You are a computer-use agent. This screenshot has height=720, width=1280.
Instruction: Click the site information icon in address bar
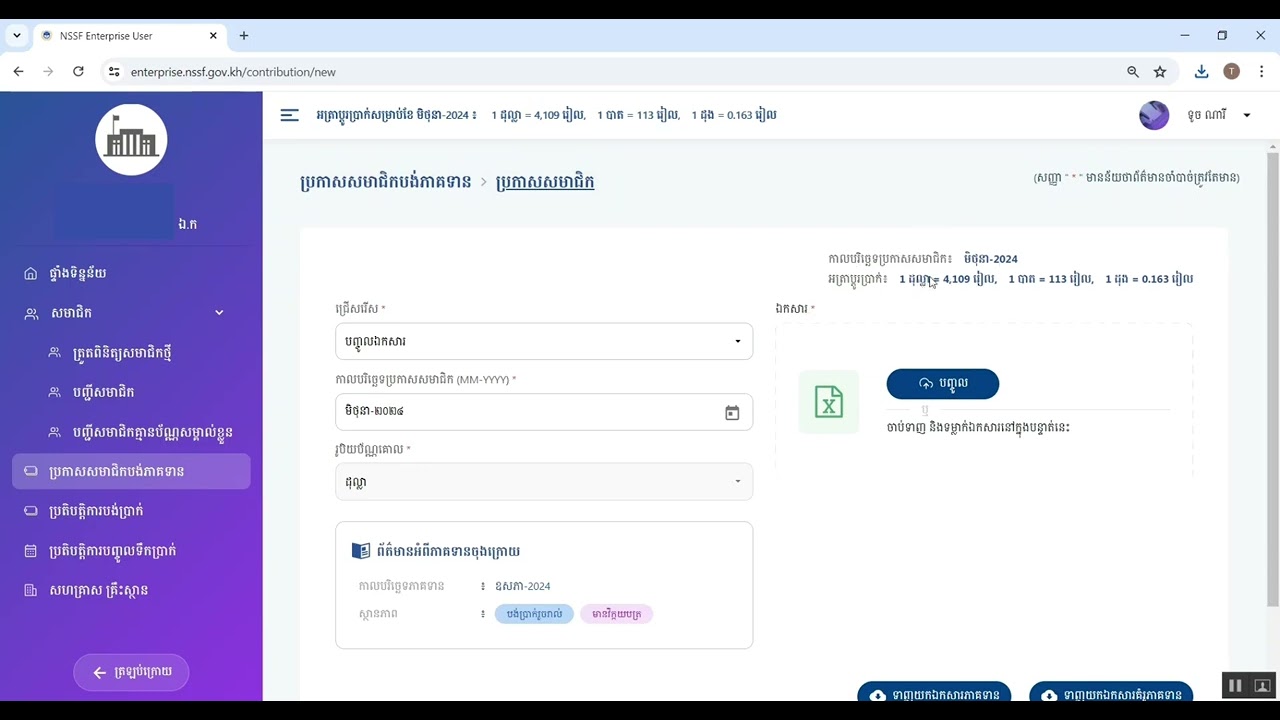coord(114,72)
